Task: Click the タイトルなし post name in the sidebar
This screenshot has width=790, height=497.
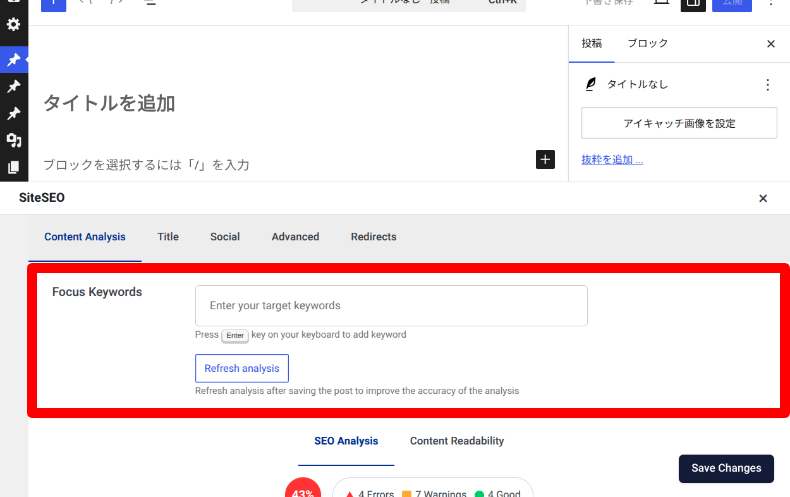Action: coord(637,84)
